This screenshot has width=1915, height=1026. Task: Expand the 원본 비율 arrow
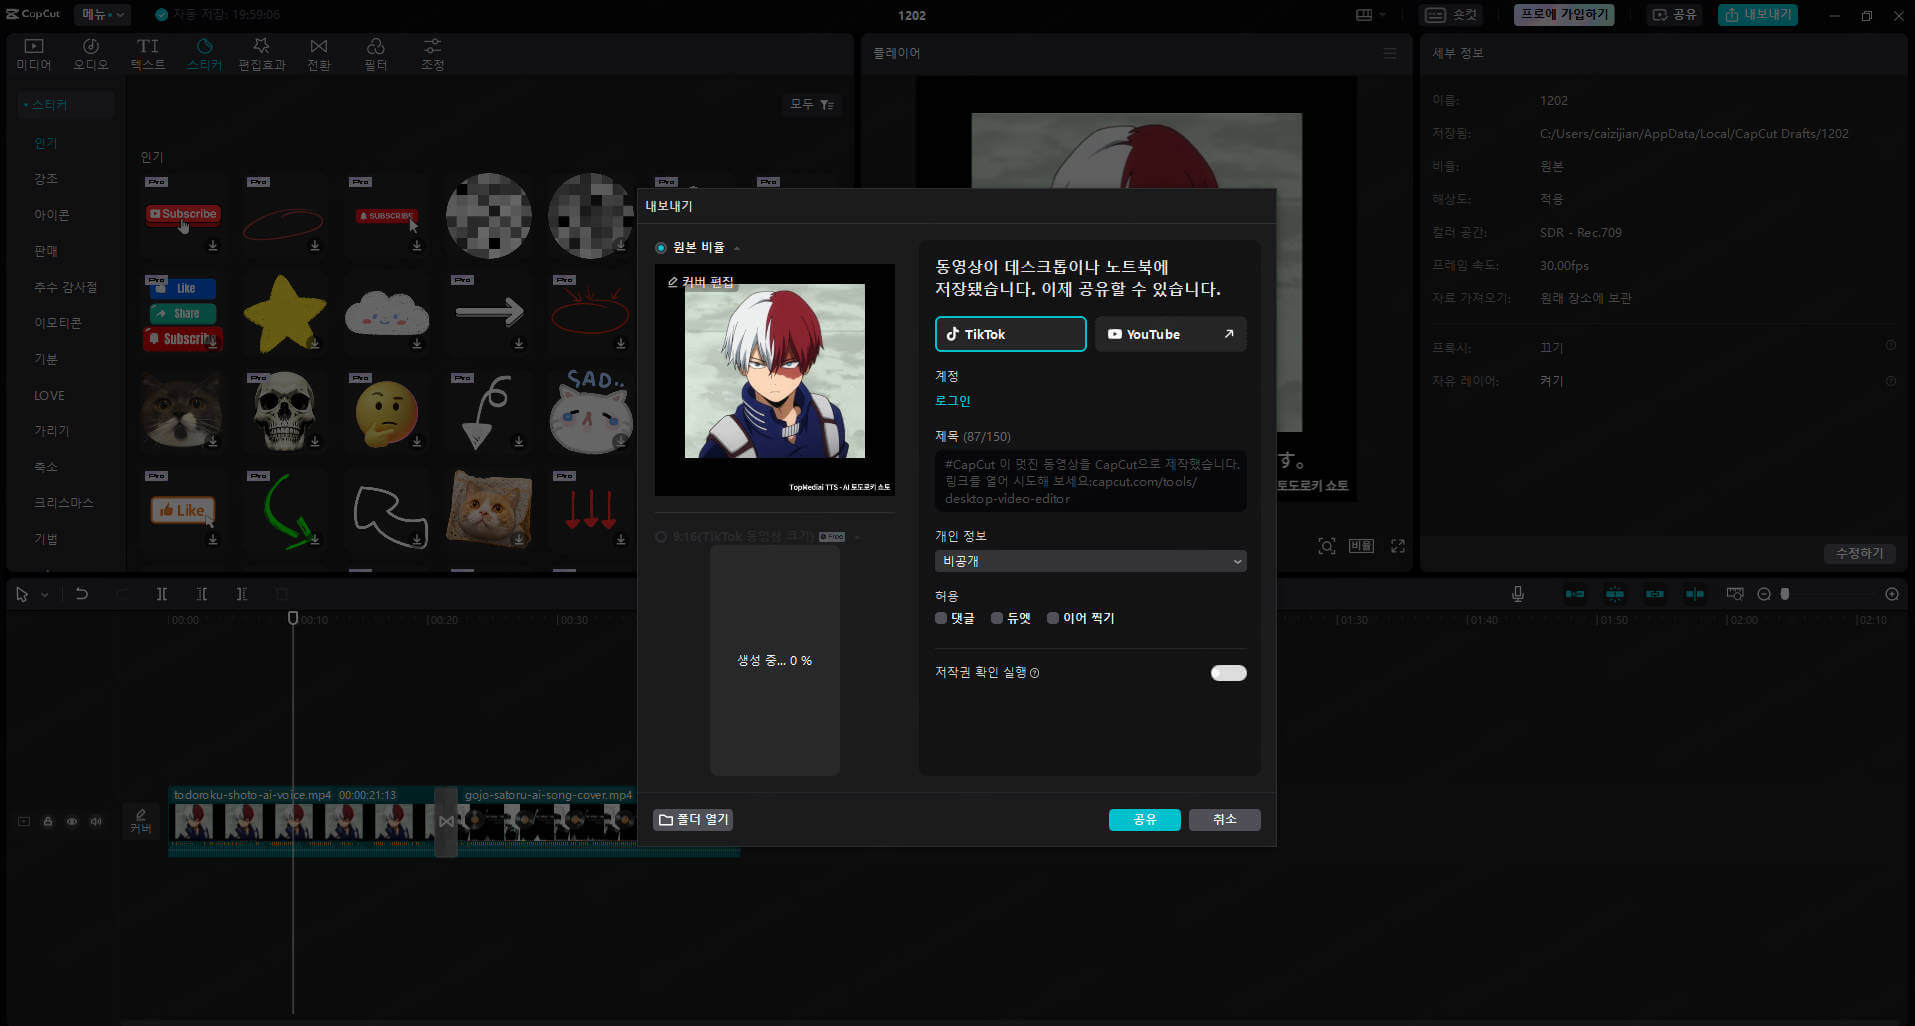tap(737, 248)
